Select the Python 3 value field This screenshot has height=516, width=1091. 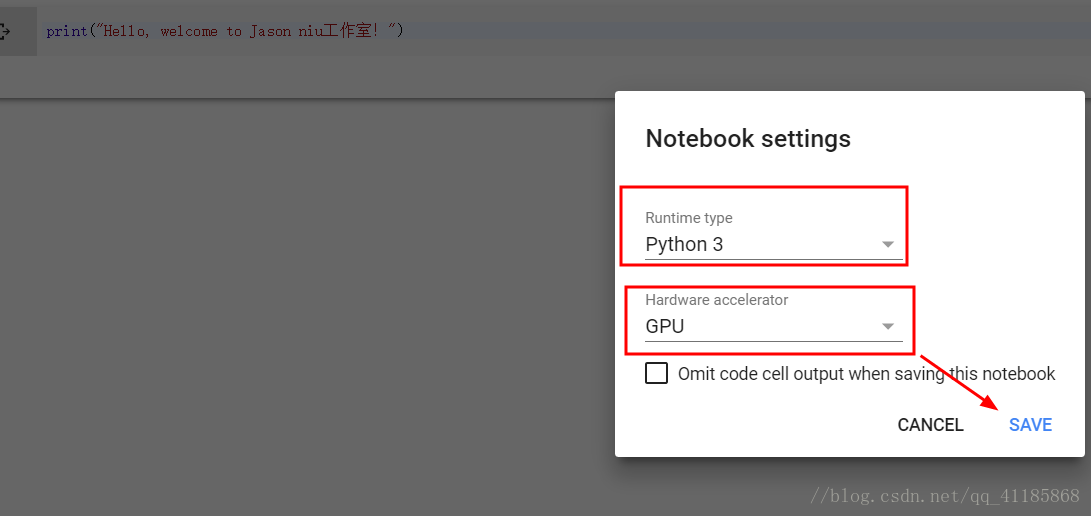[684, 244]
